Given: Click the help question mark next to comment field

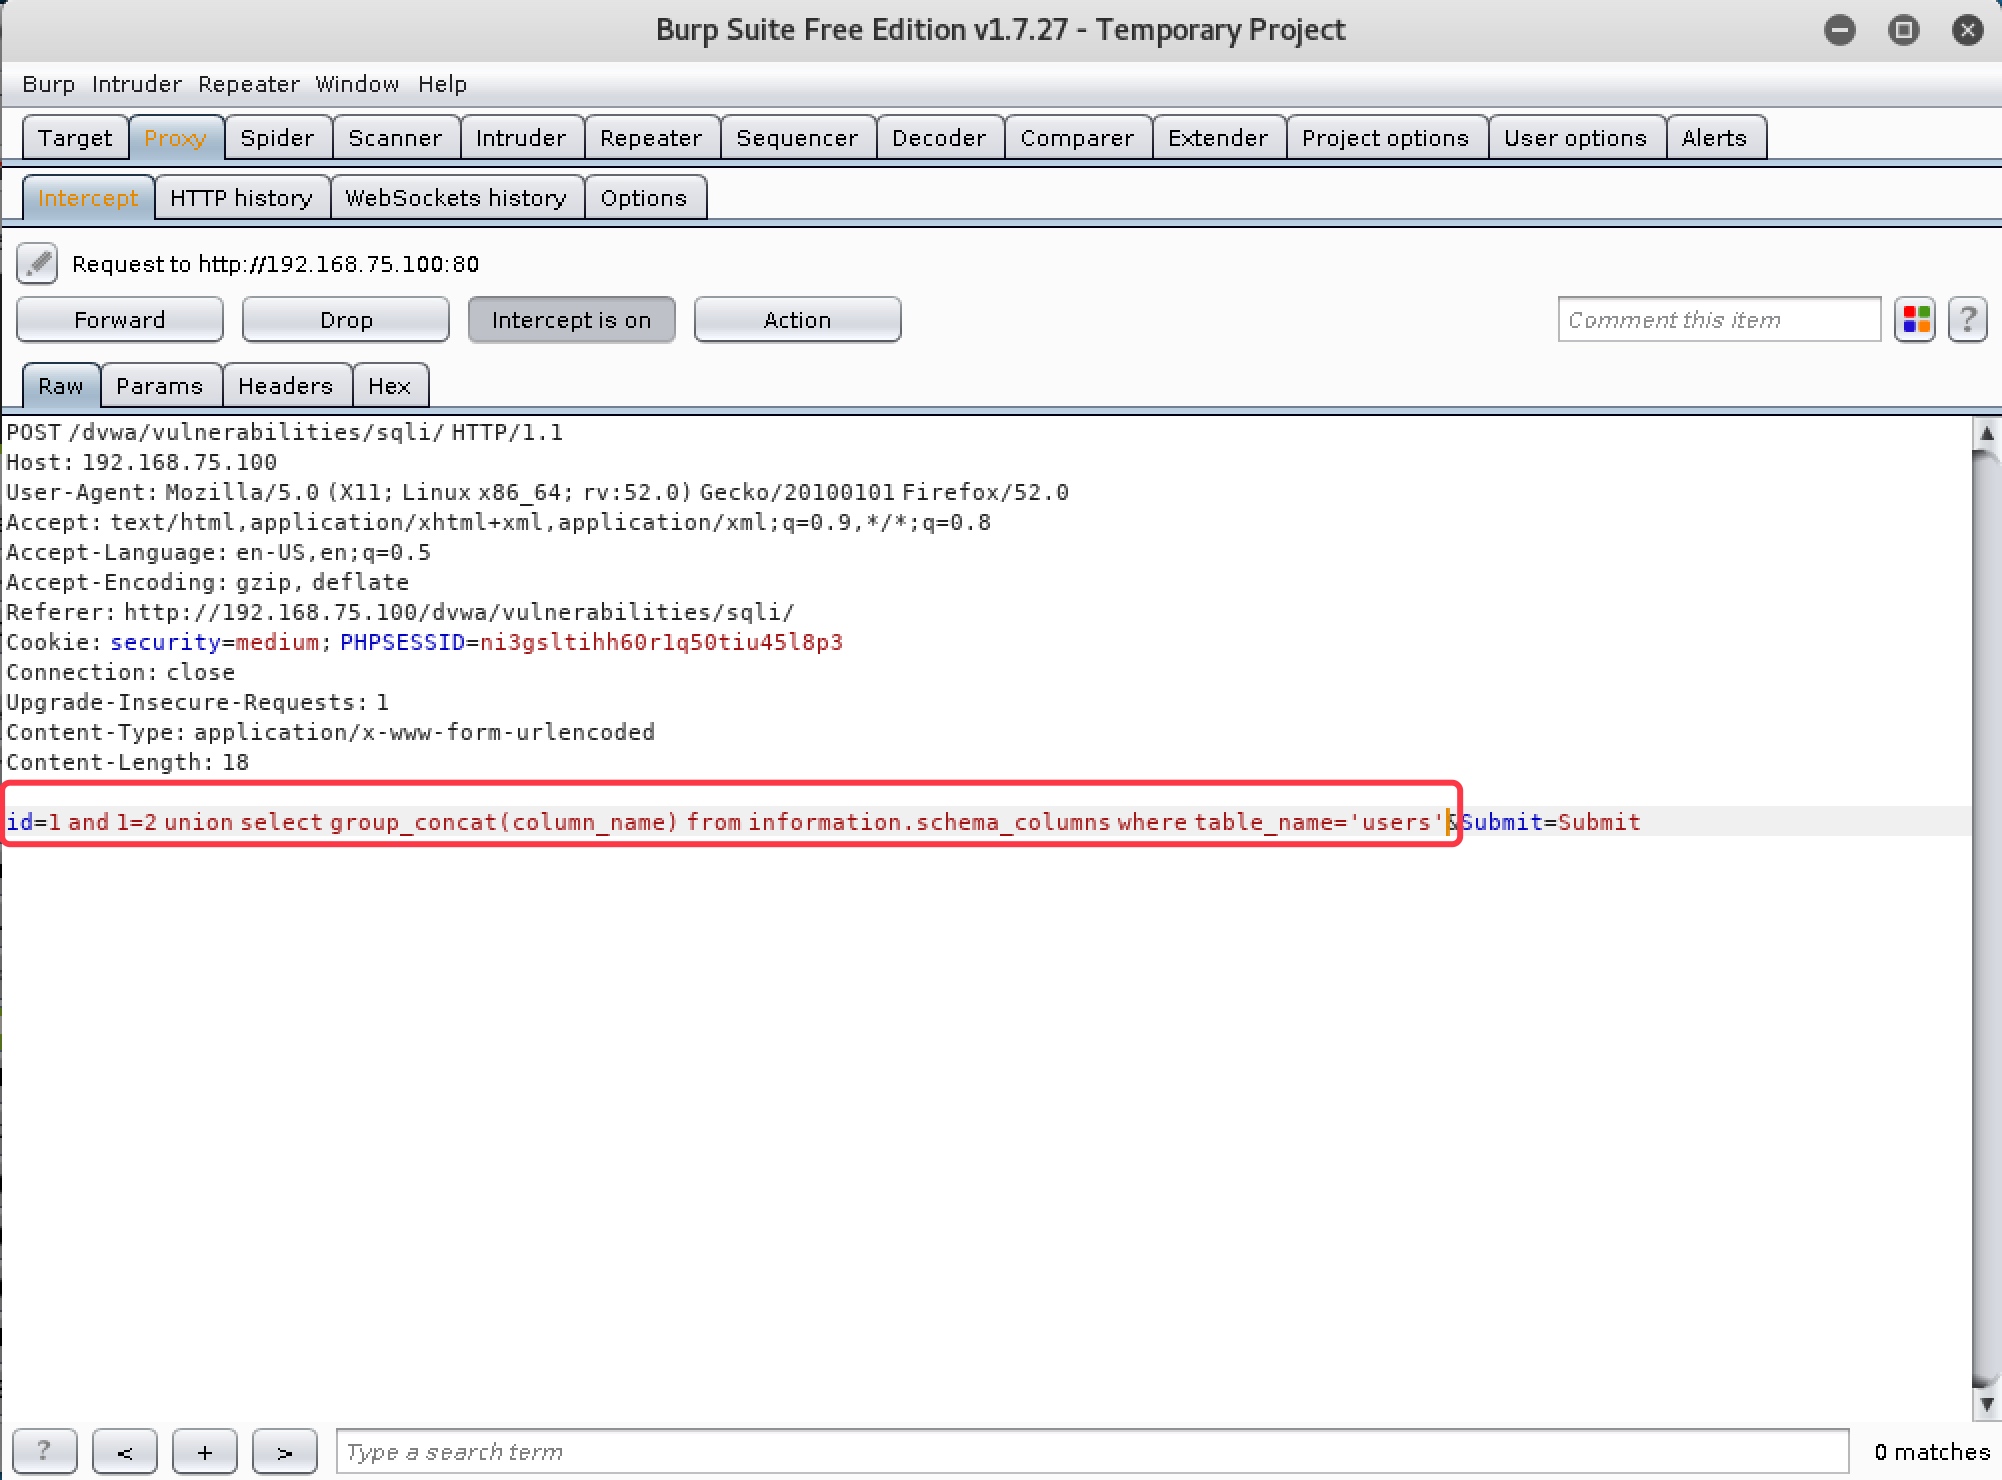Looking at the screenshot, I should (1967, 320).
